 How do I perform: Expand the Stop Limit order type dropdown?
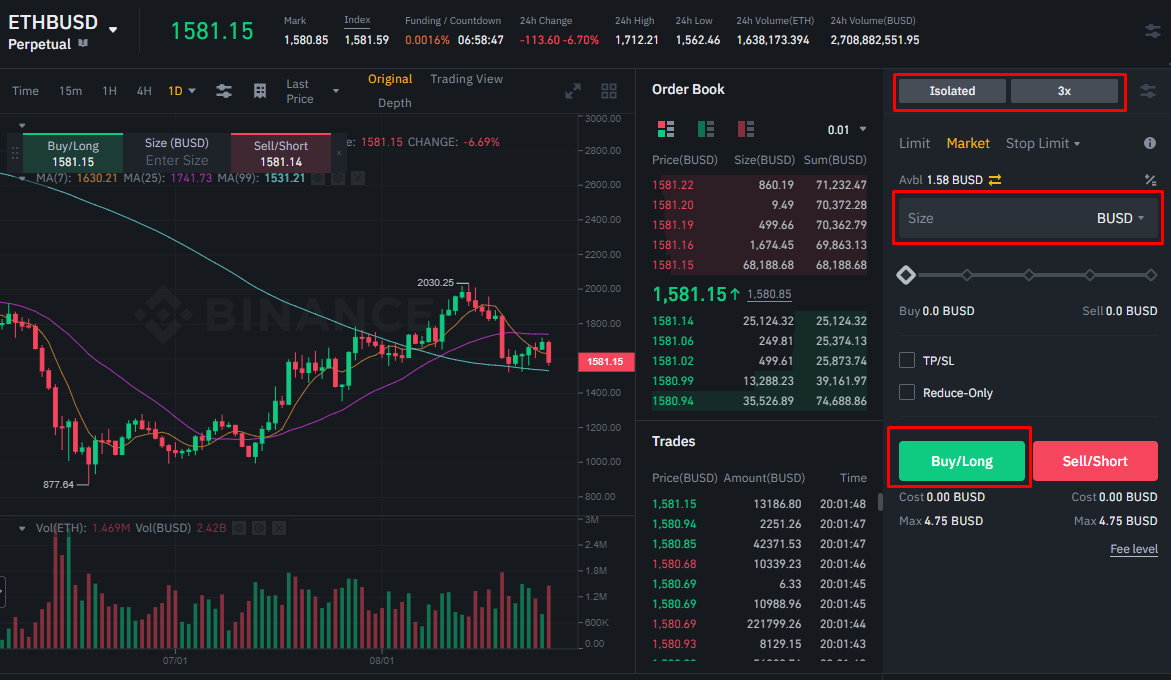coord(1077,144)
